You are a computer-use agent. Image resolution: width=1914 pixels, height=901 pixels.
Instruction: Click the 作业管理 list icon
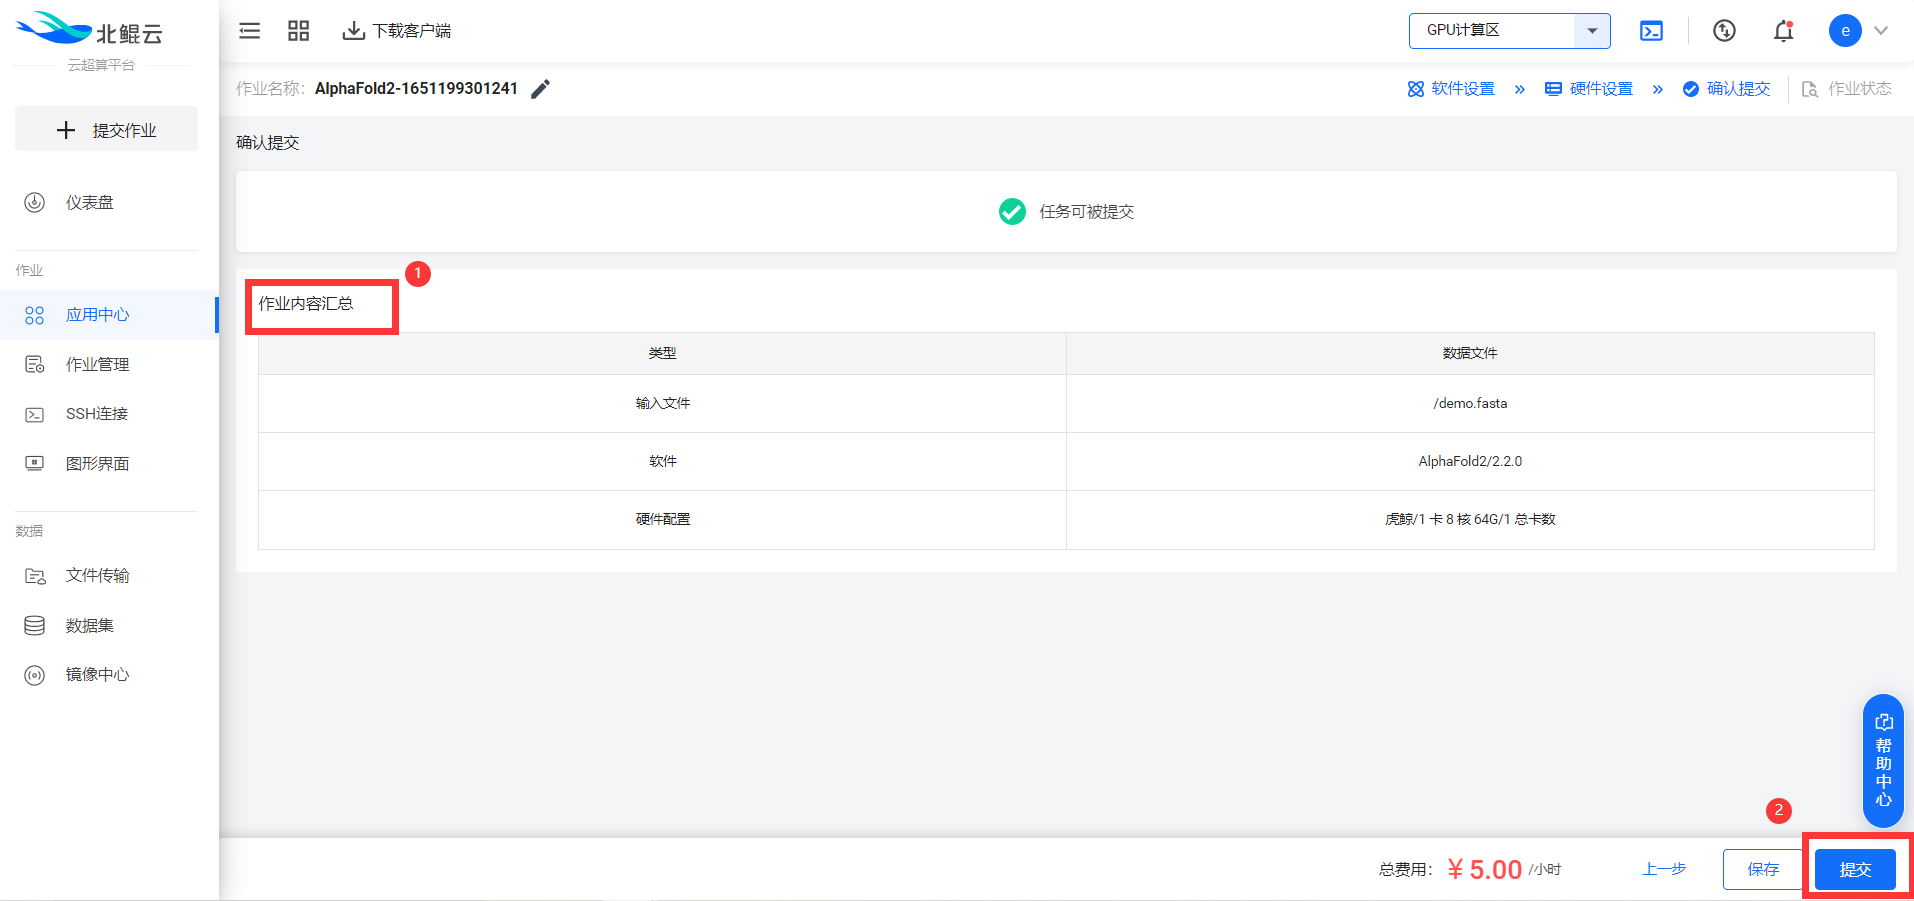pos(35,365)
